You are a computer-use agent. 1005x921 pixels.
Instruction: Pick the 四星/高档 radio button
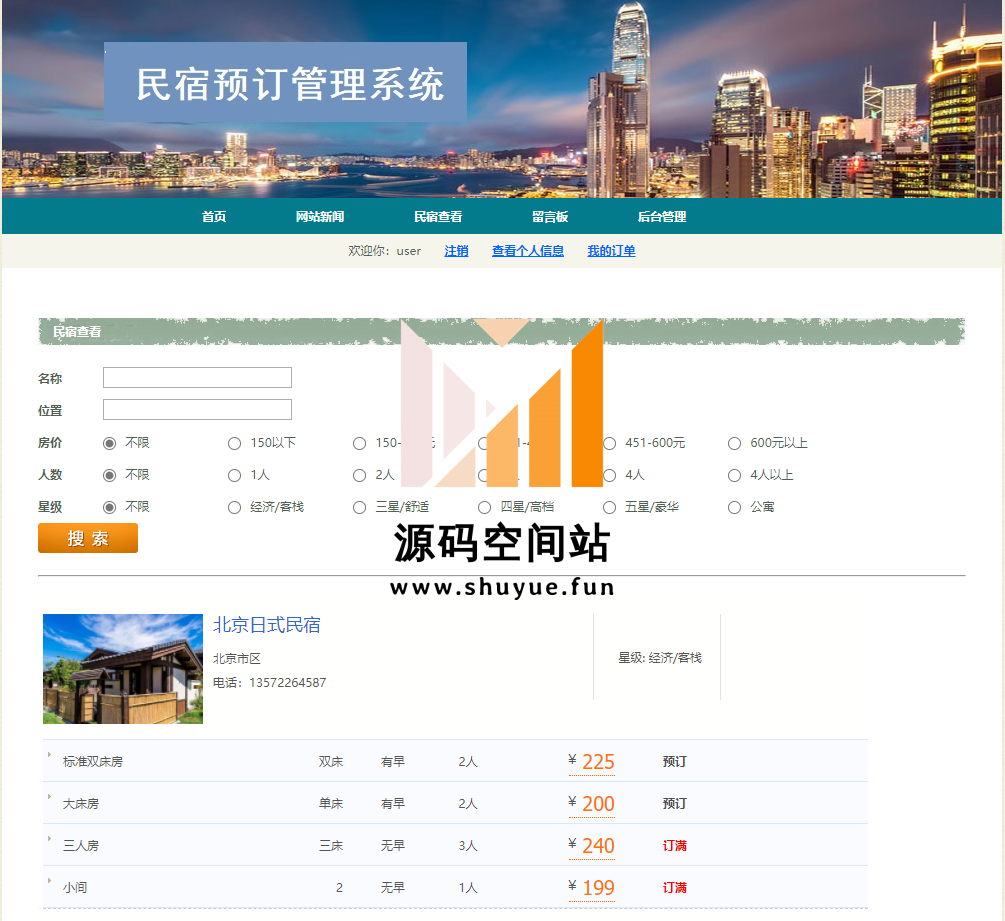pyautogui.click(x=485, y=508)
